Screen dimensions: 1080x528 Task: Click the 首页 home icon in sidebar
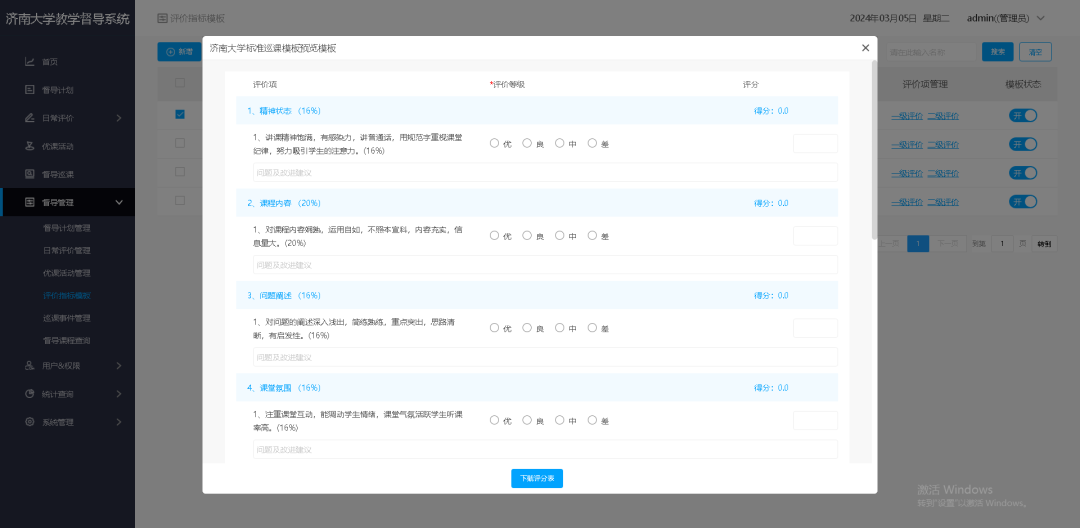30,62
